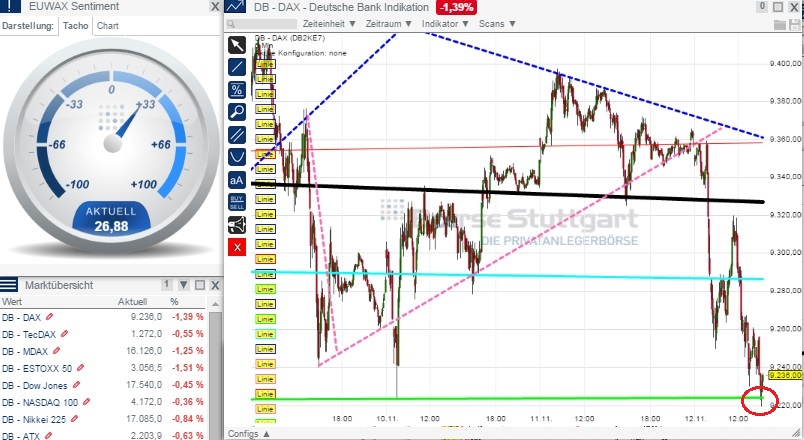Sort market overview by Wert column
Screen dimensions: 804x440
[12, 302]
